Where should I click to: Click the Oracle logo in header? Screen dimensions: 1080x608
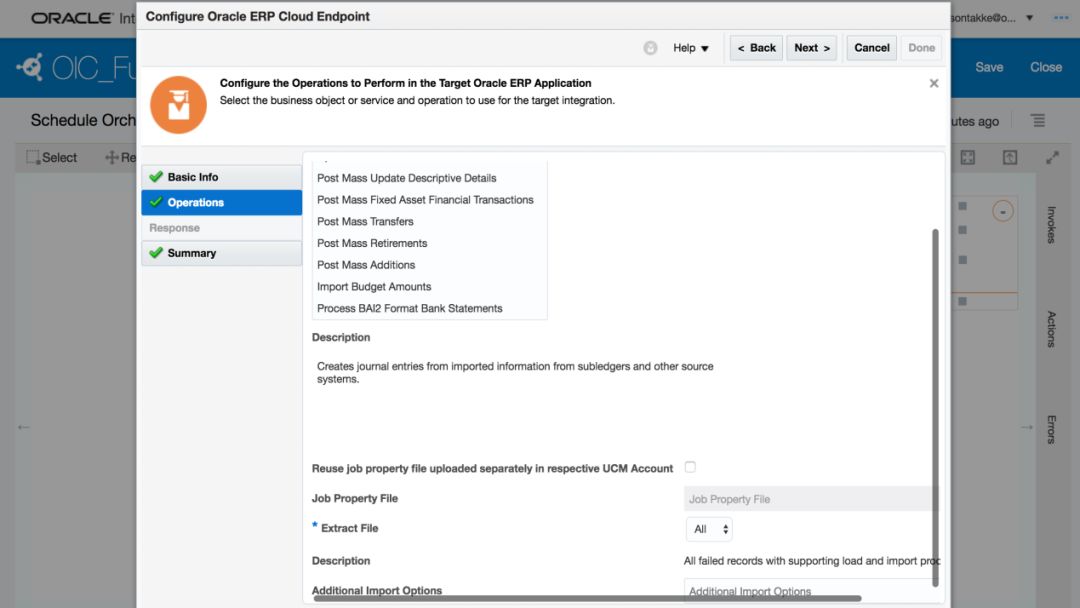pyautogui.click(x=72, y=19)
